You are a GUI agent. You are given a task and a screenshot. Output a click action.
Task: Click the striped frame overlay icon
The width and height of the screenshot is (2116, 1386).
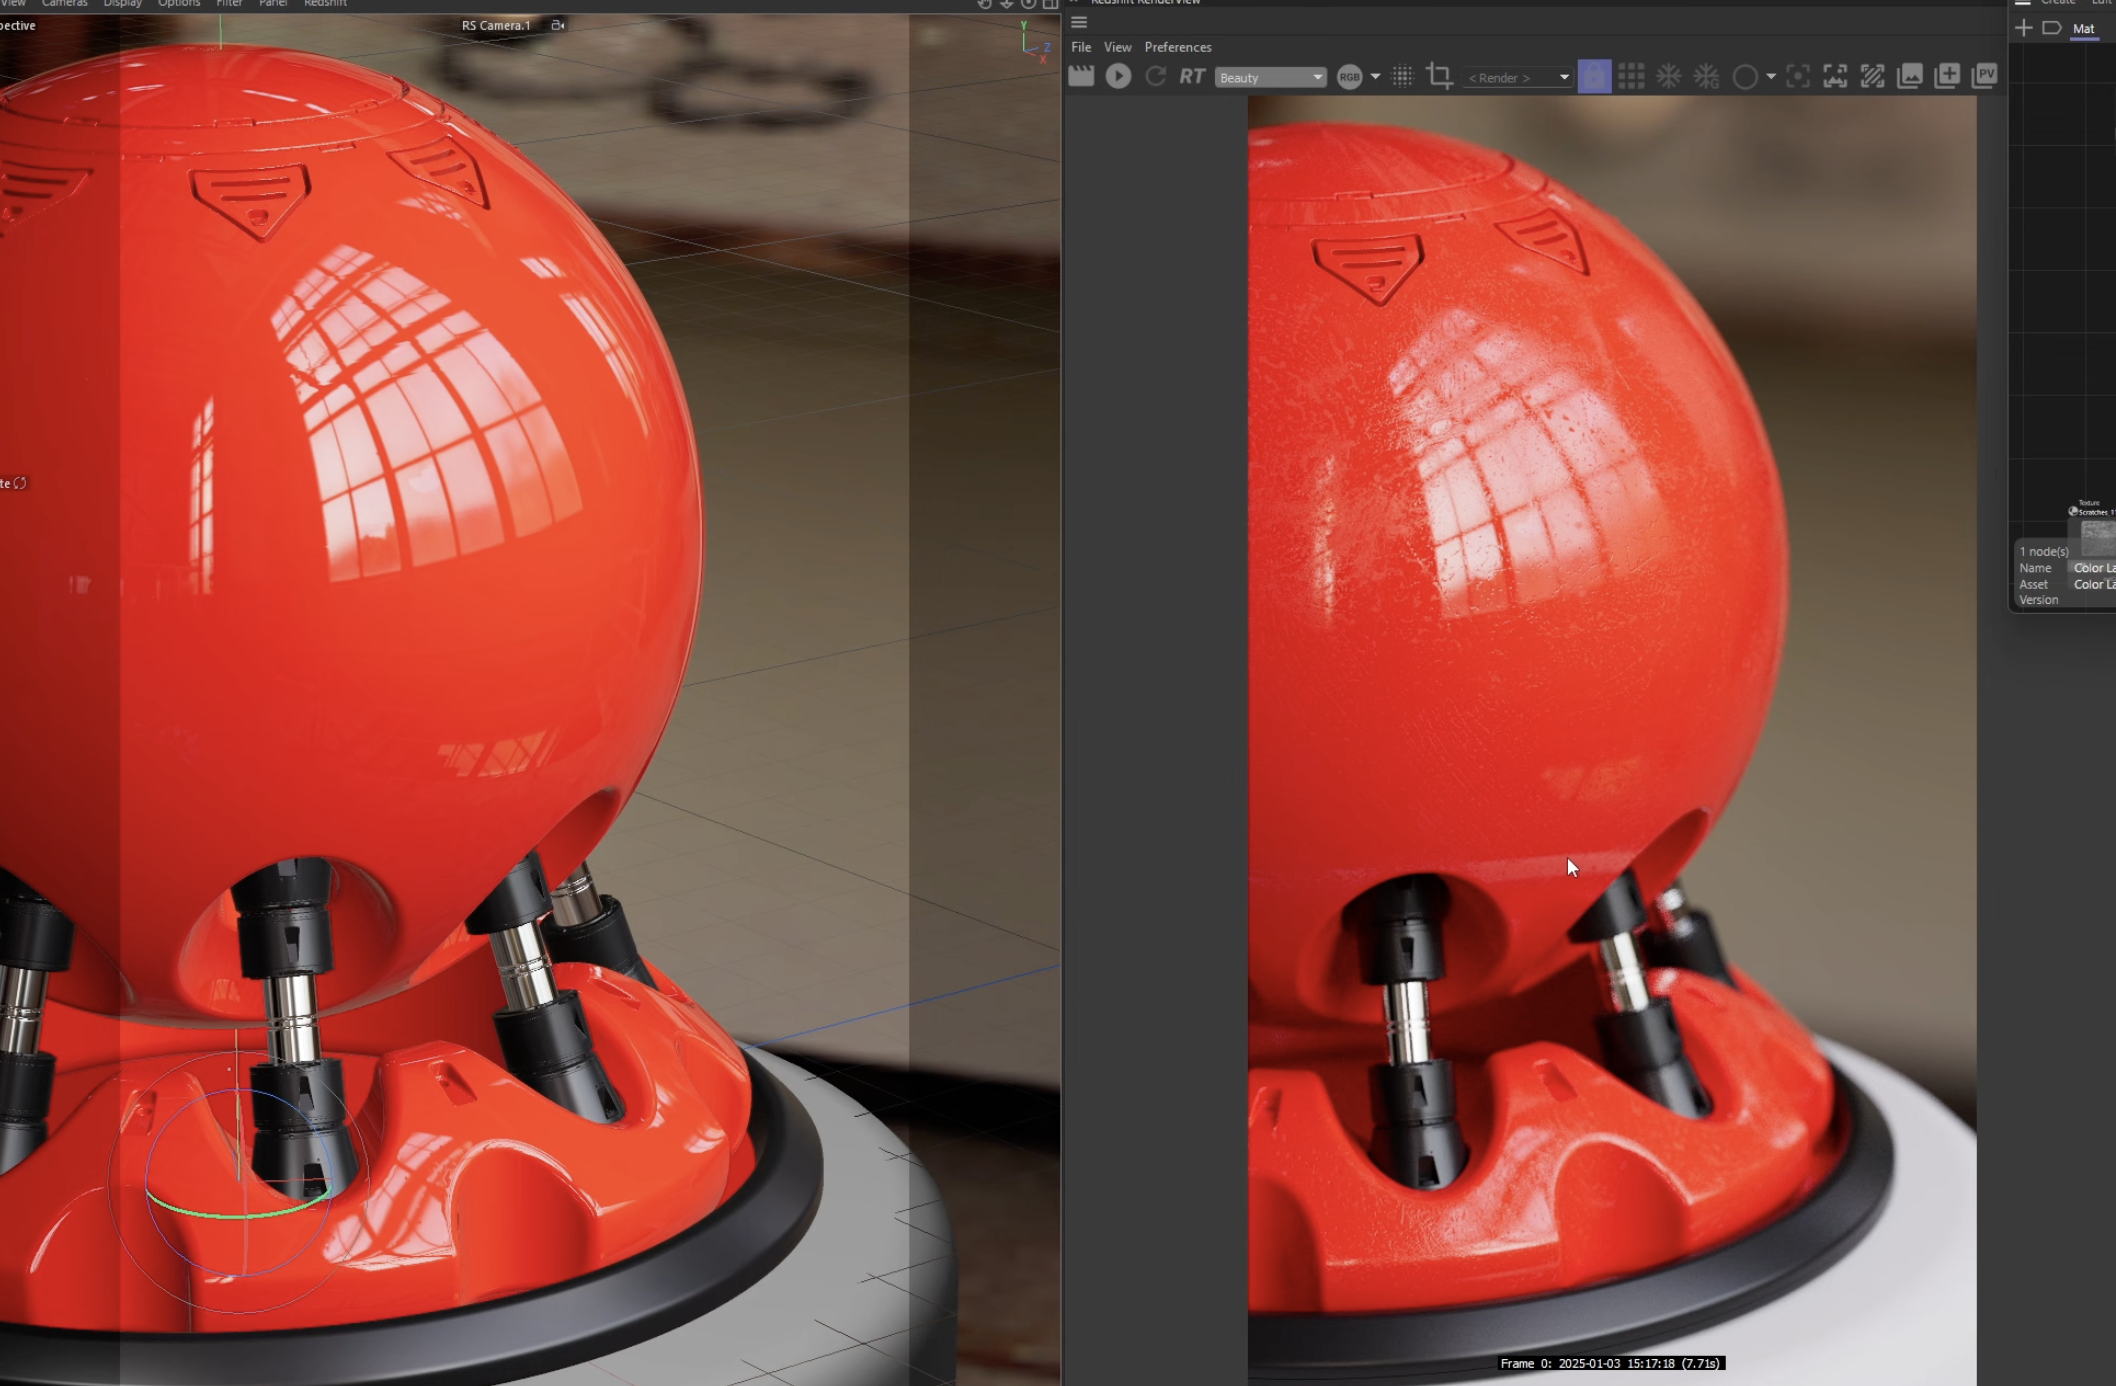pos(1871,76)
